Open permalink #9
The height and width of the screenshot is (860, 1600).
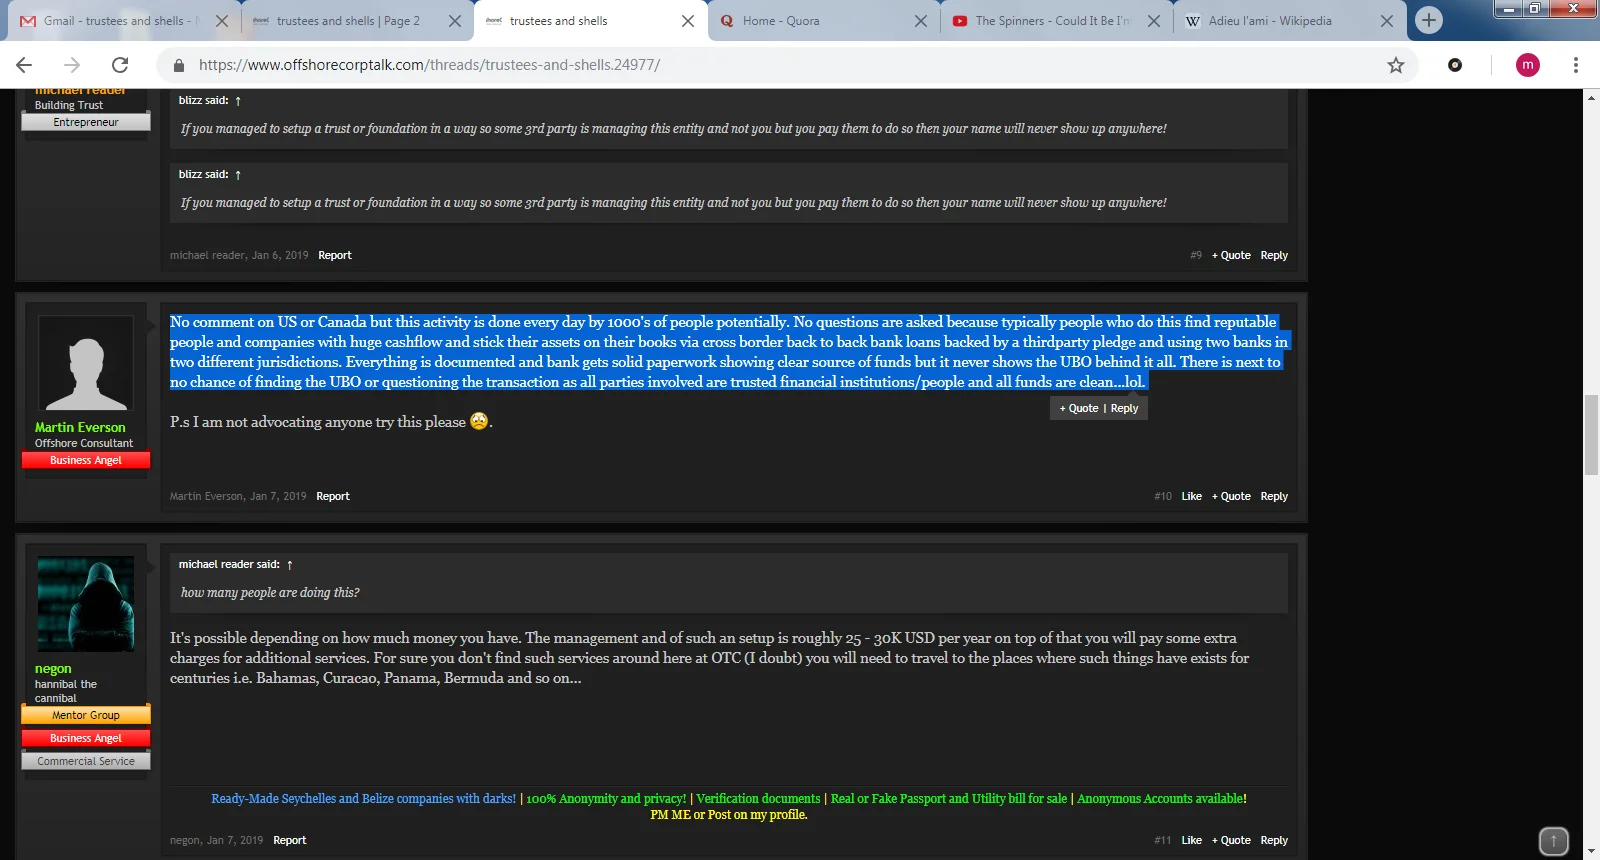tap(1196, 255)
